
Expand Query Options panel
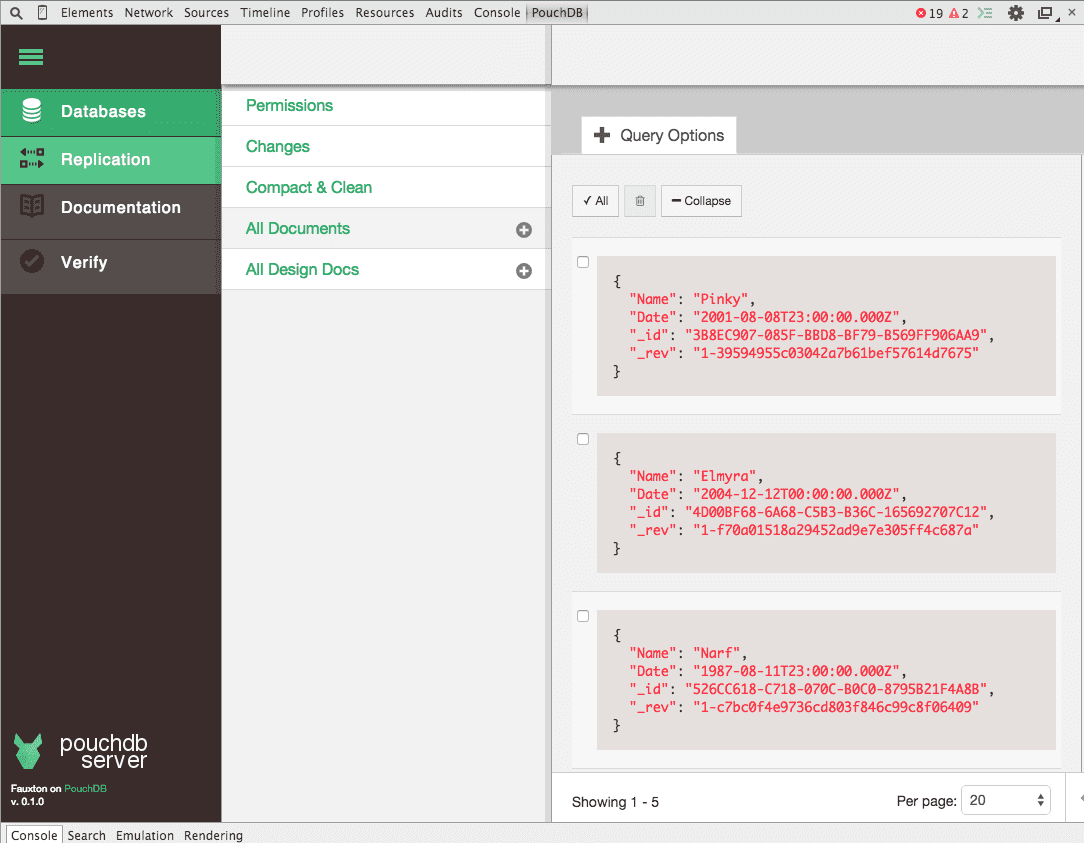point(659,136)
